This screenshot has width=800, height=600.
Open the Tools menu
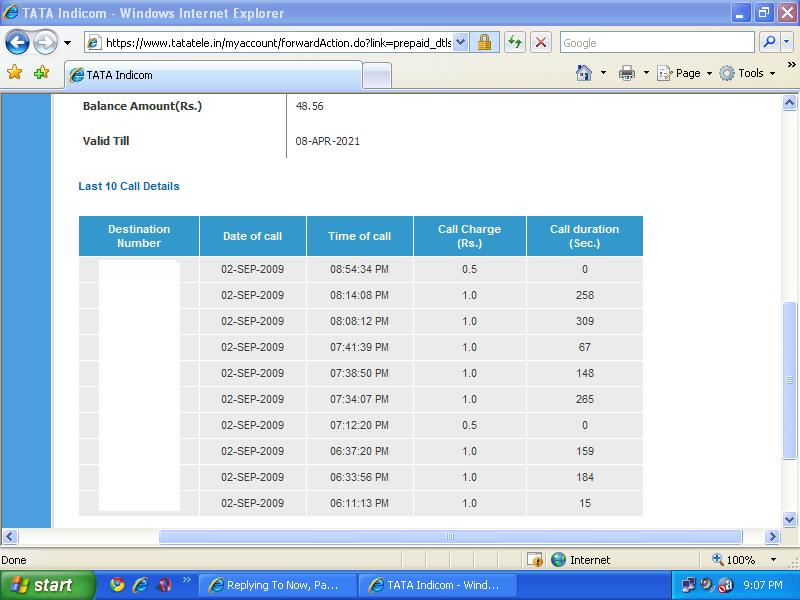(747, 73)
